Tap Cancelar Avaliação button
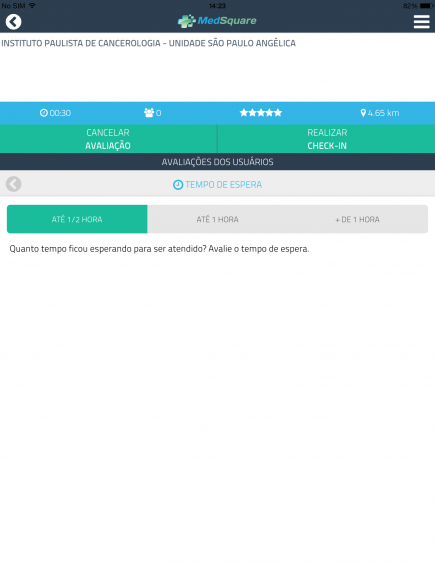The height and width of the screenshot is (585, 435). pyautogui.click(x=108, y=139)
